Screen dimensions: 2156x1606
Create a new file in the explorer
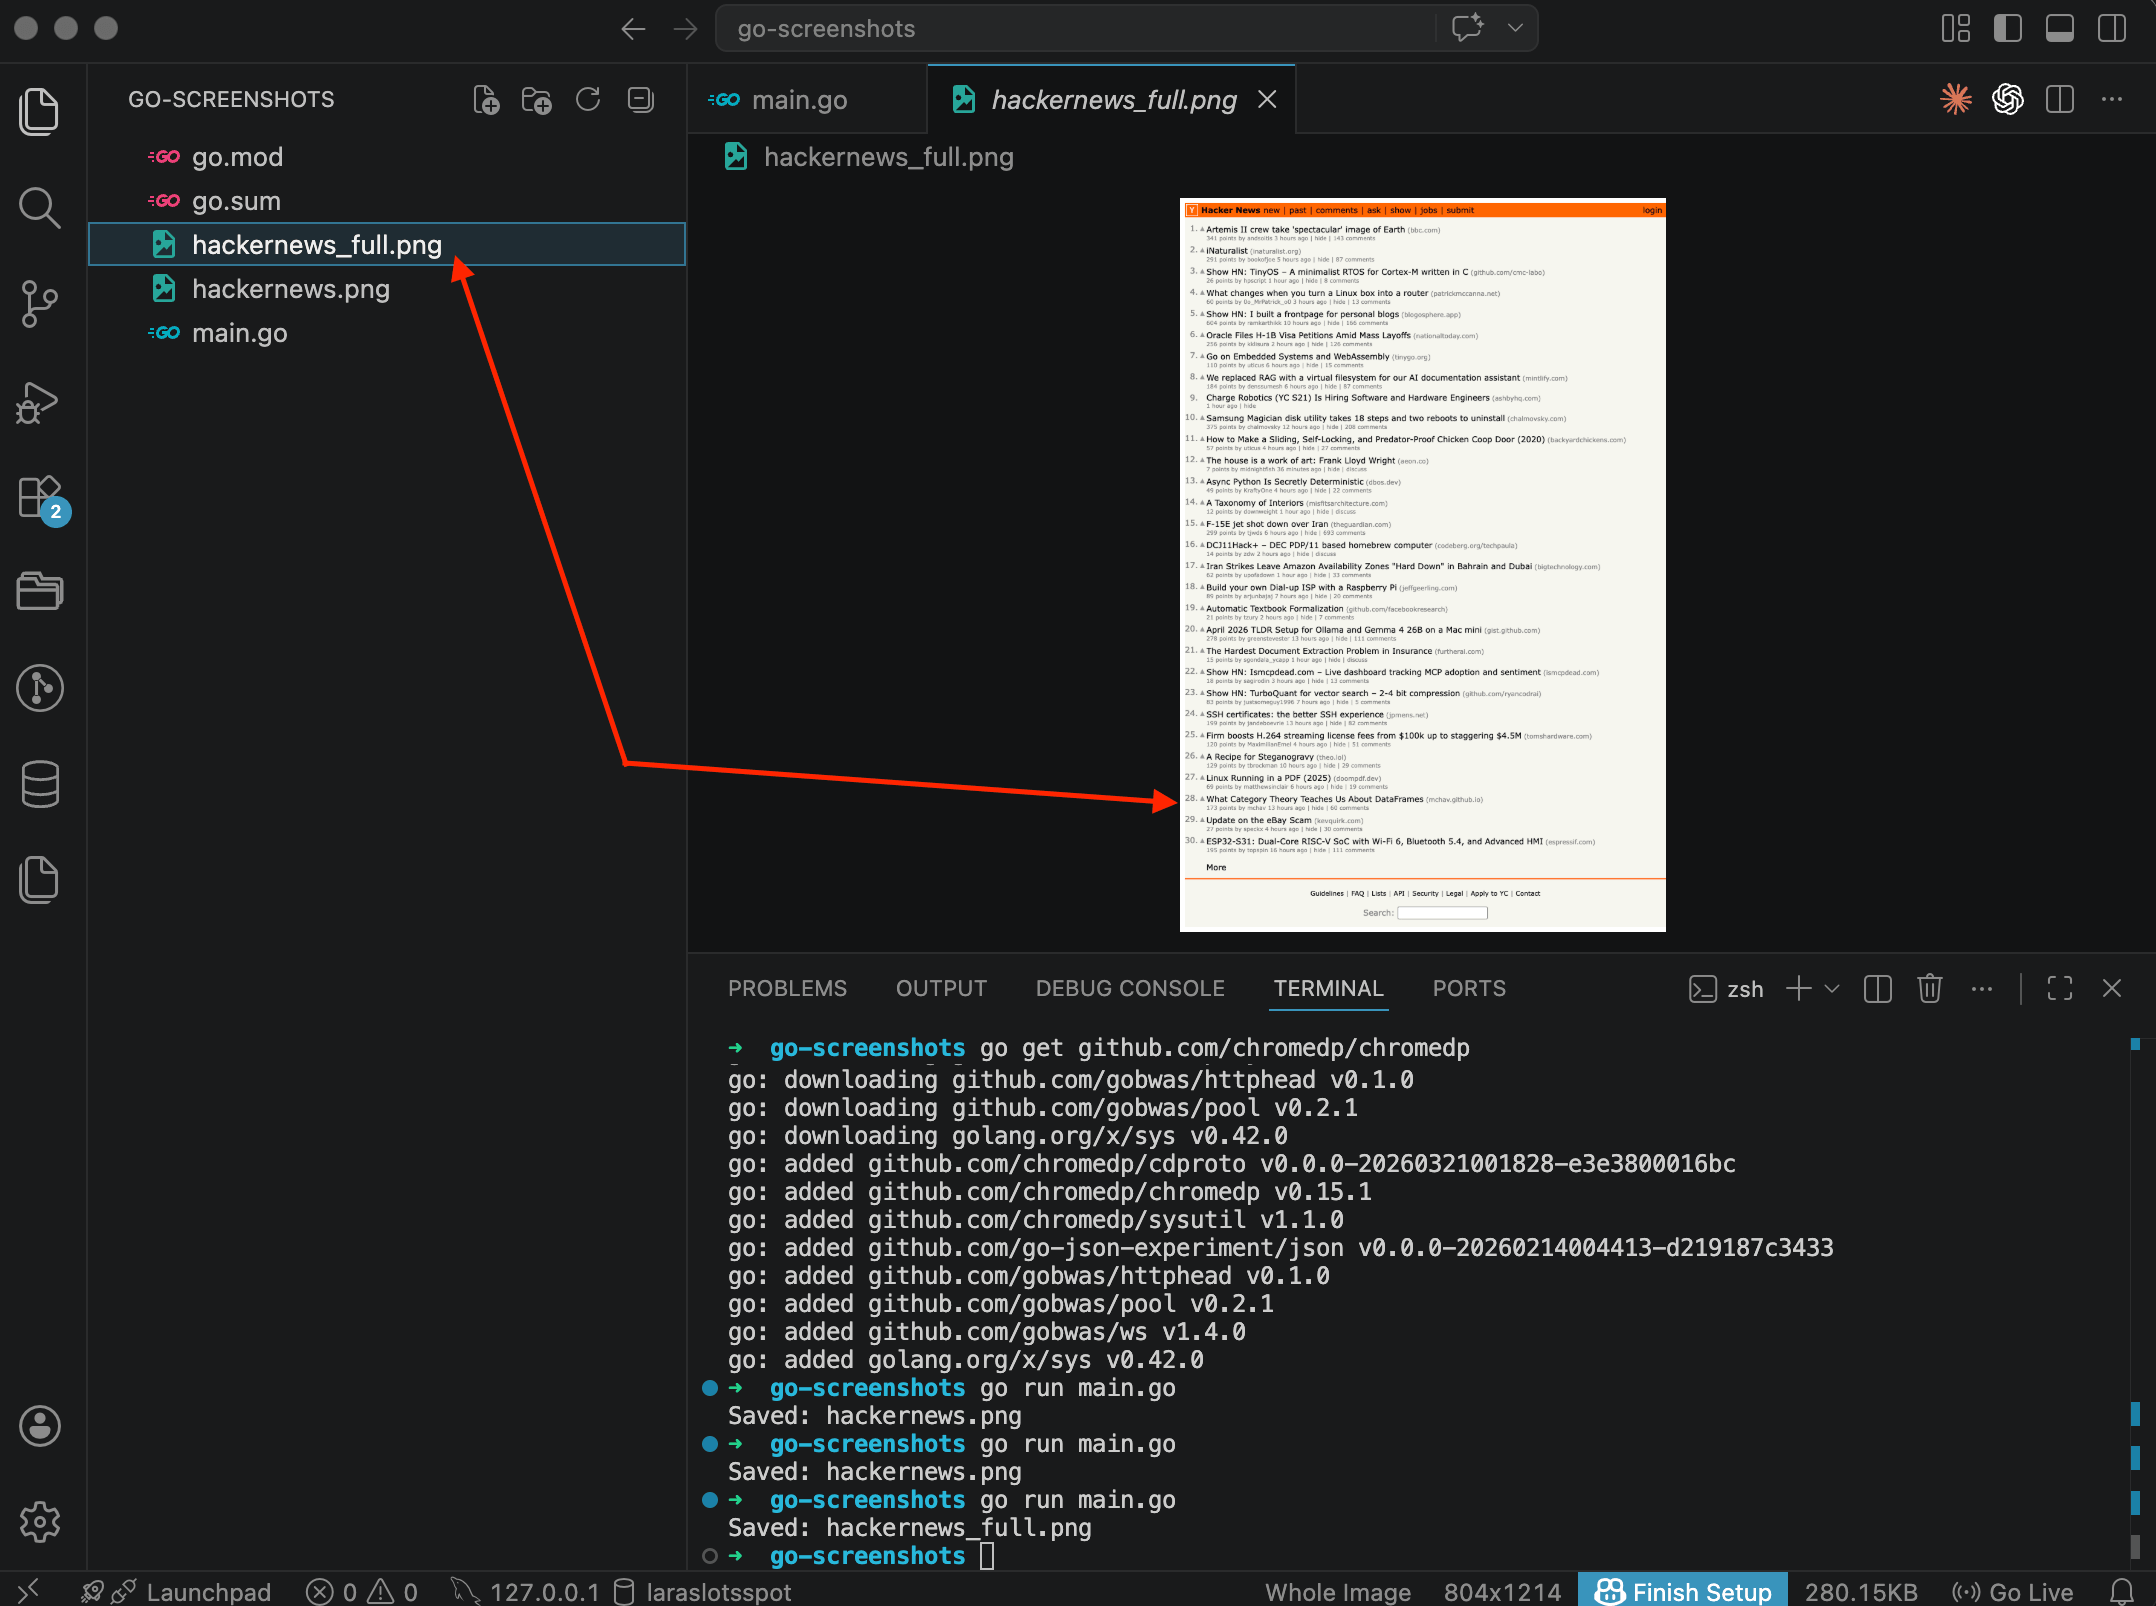click(x=486, y=99)
